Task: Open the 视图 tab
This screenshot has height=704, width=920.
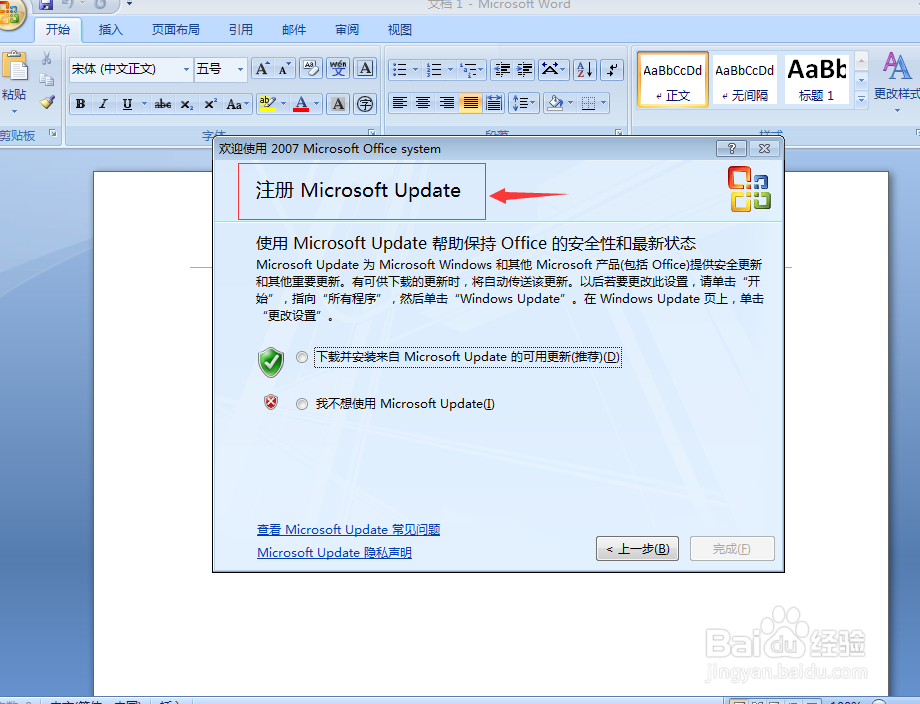Action: [x=400, y=29]
